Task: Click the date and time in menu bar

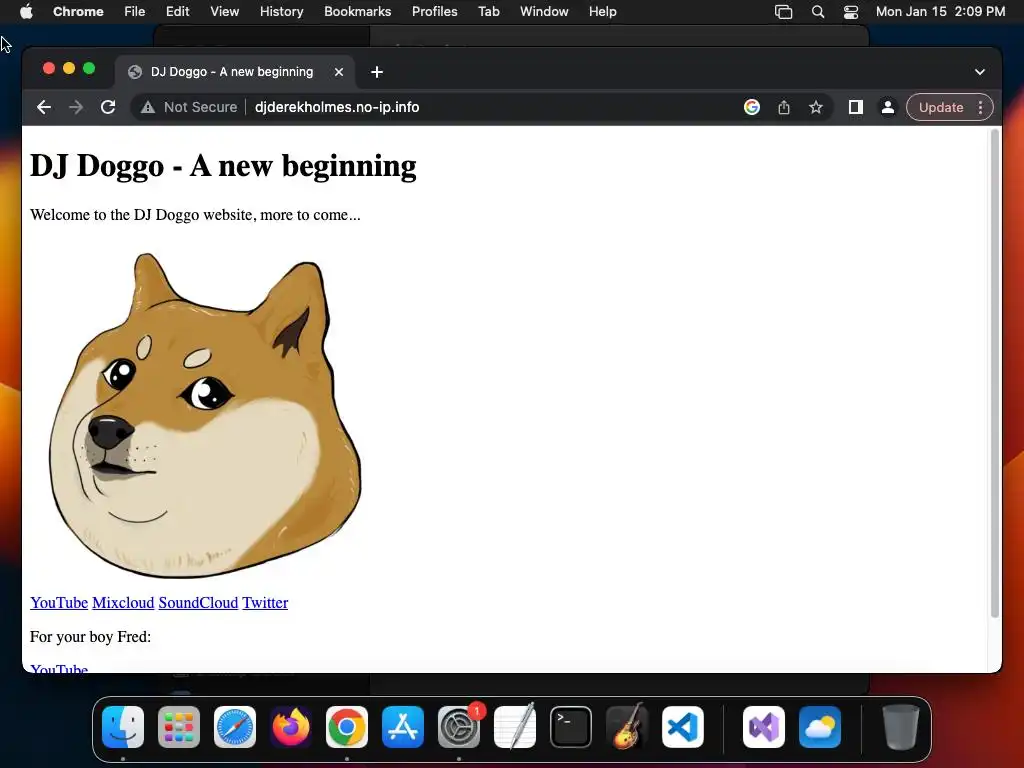Action: coord(940,12)
